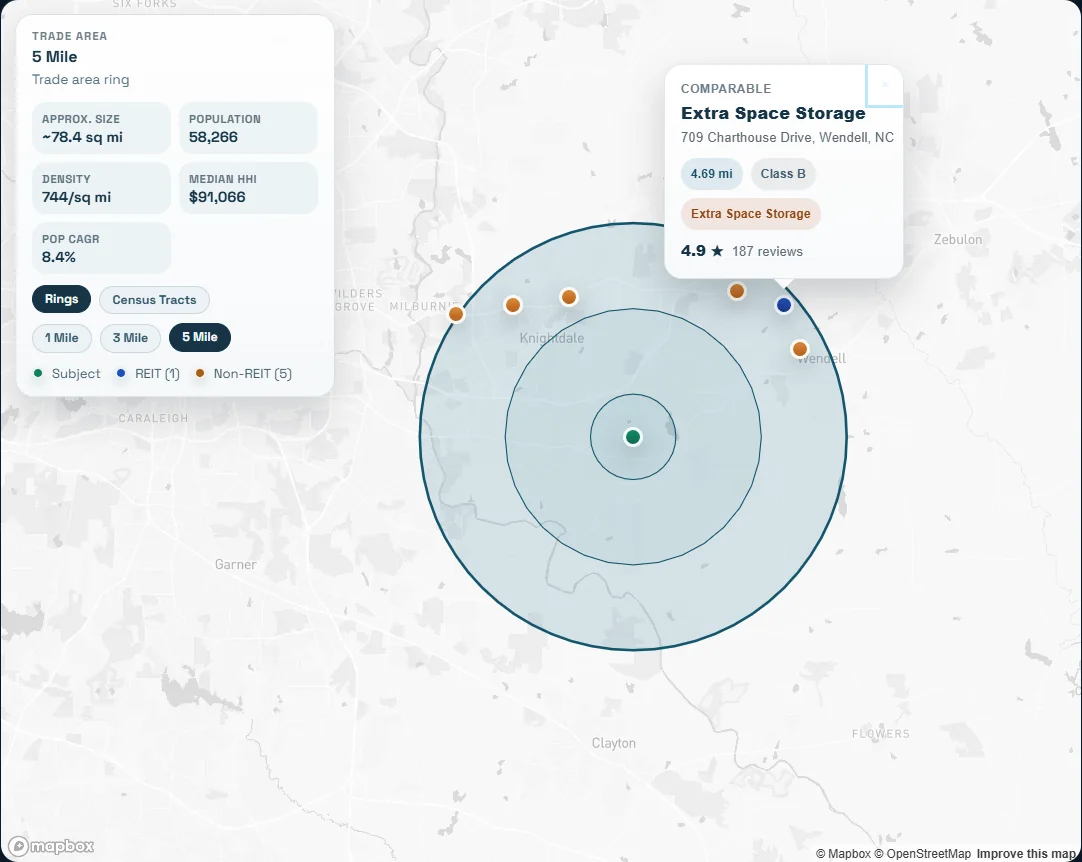This screenshot has height=862, width=1082.
Task: Click the orange marker beside the popup tail
Action: [737, 291]
